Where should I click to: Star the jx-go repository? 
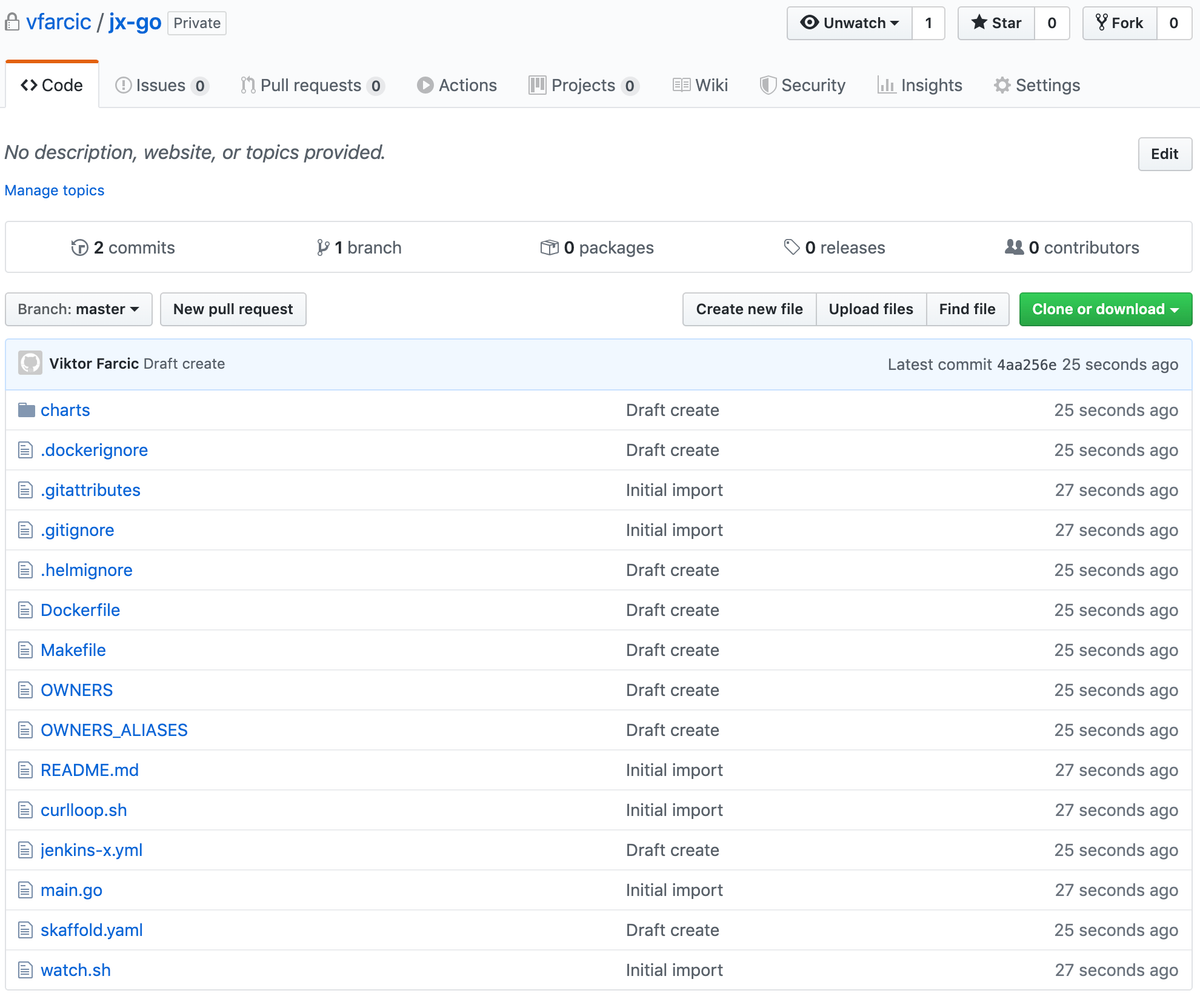[995, 23]
